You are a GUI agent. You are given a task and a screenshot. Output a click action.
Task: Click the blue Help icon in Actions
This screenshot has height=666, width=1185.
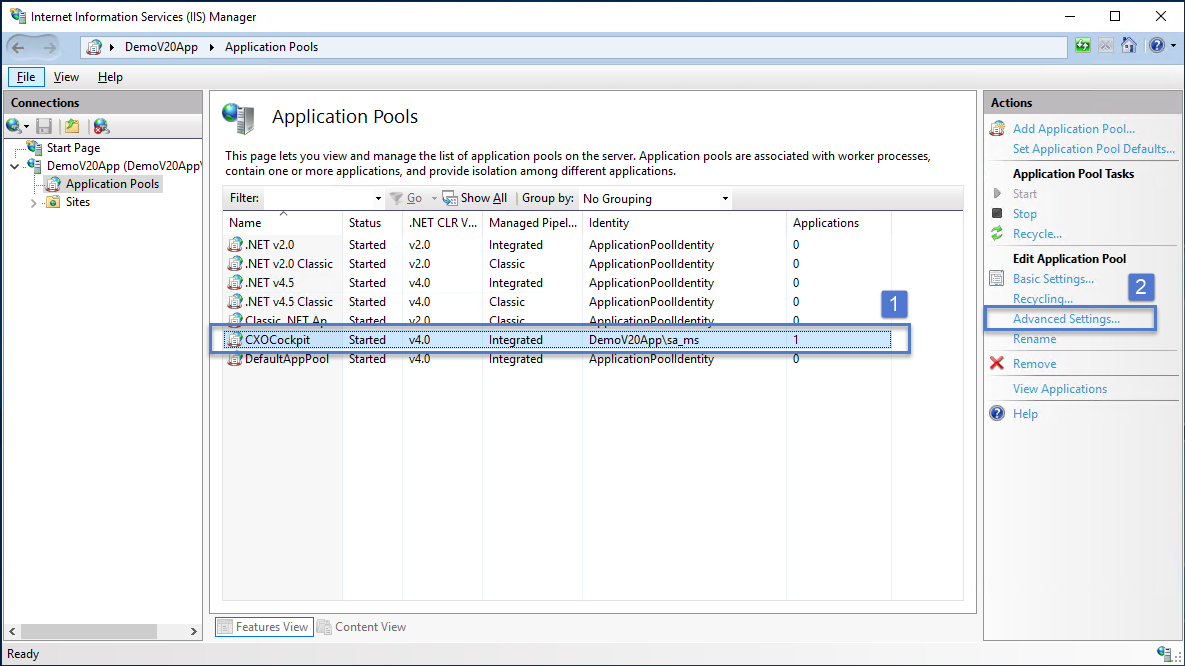pyautogui.click(x=997, y=414)
